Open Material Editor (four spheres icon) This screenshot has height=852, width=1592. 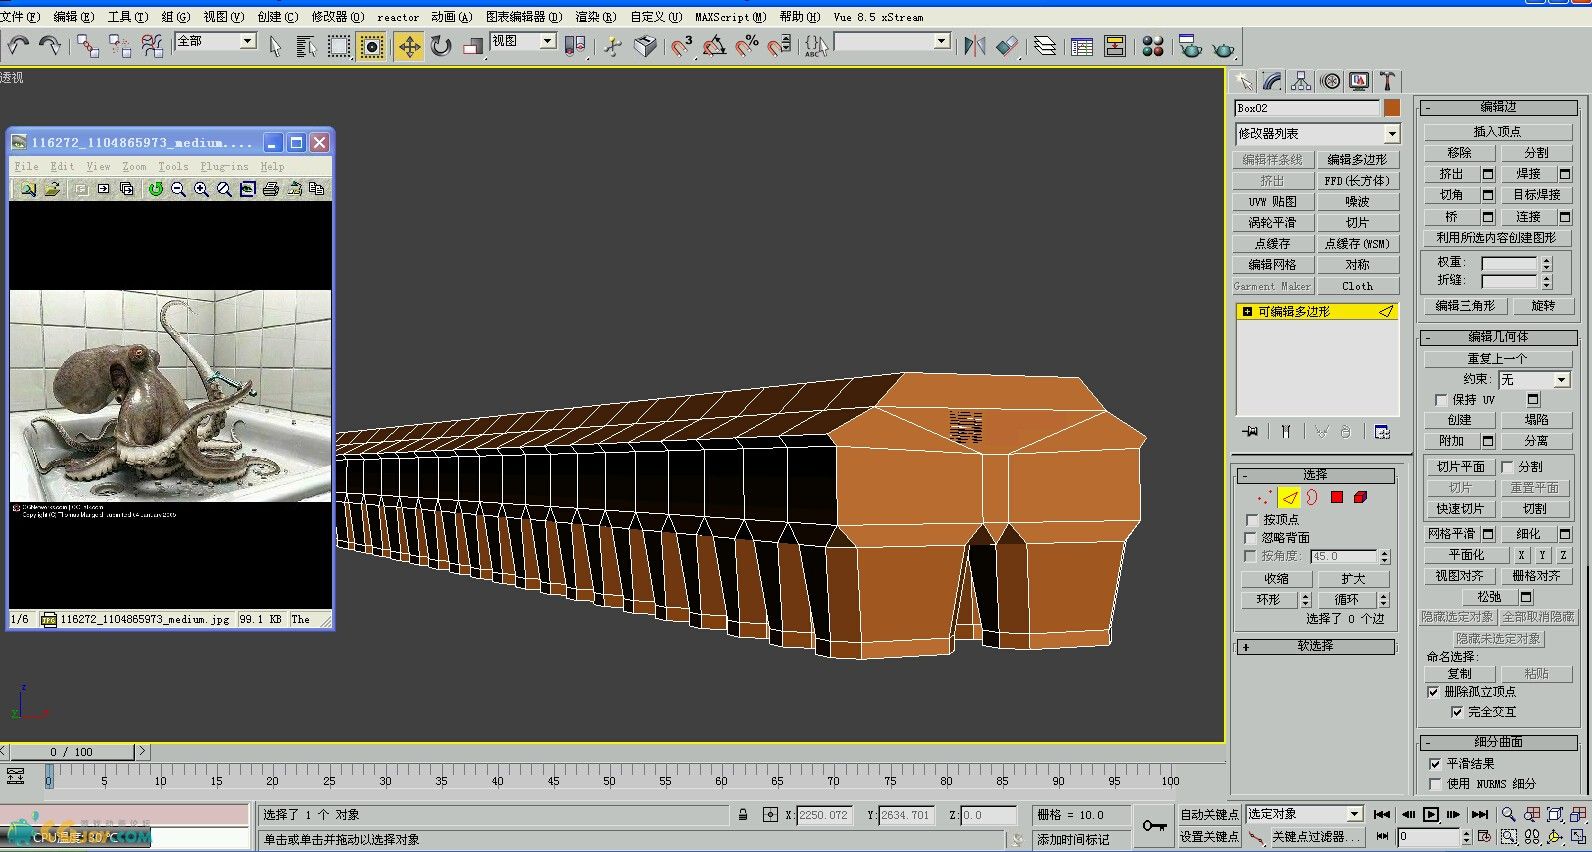click(x=1152, y=46)
